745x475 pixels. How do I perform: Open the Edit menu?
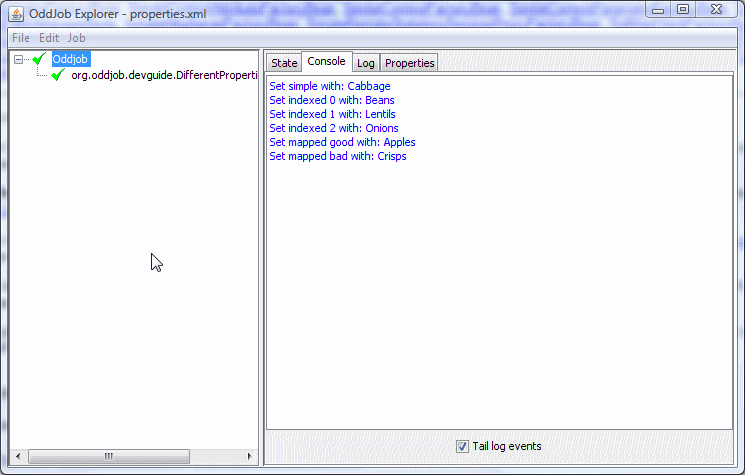[x=49, y=37]
